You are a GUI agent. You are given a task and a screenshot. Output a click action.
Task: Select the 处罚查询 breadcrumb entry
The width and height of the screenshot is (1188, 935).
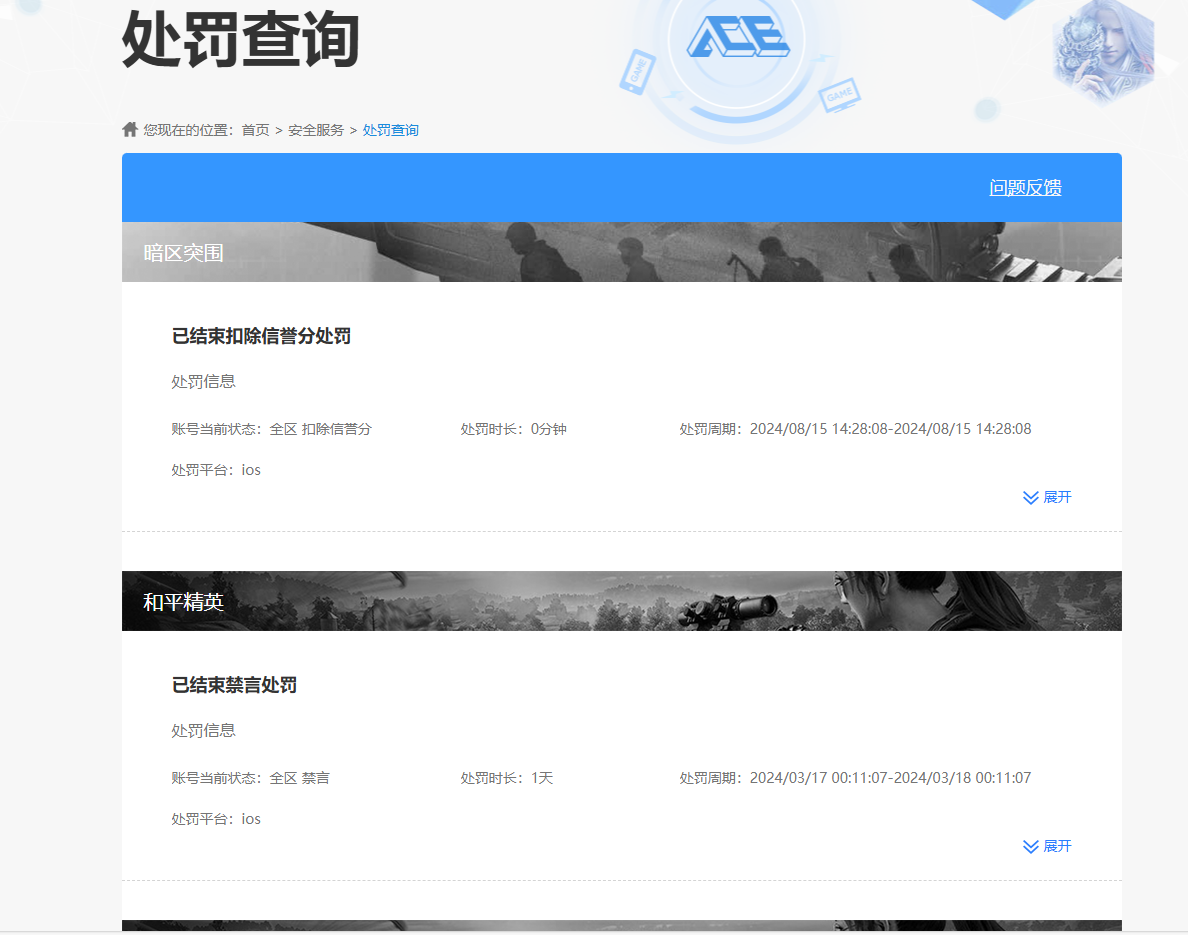390,129
